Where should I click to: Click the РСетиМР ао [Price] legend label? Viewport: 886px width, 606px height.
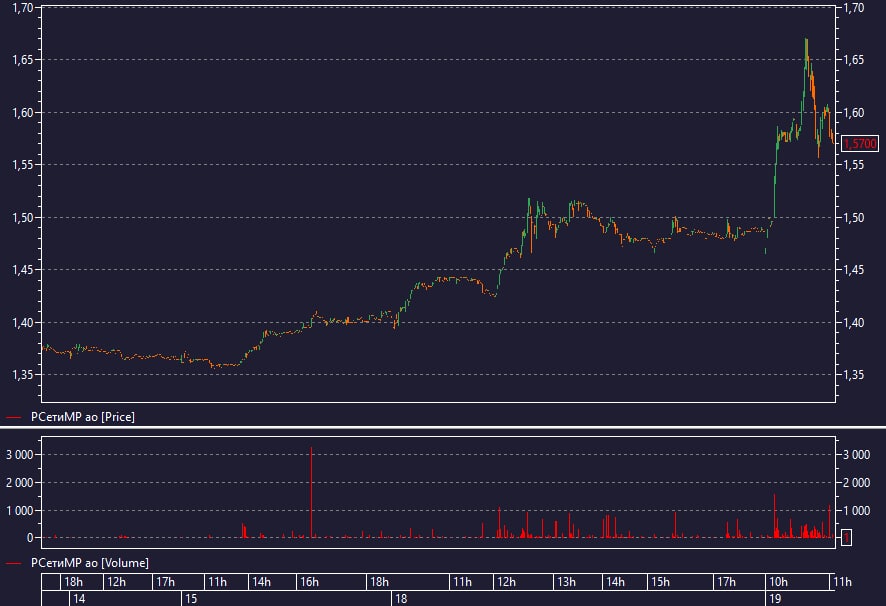[82, 417]
